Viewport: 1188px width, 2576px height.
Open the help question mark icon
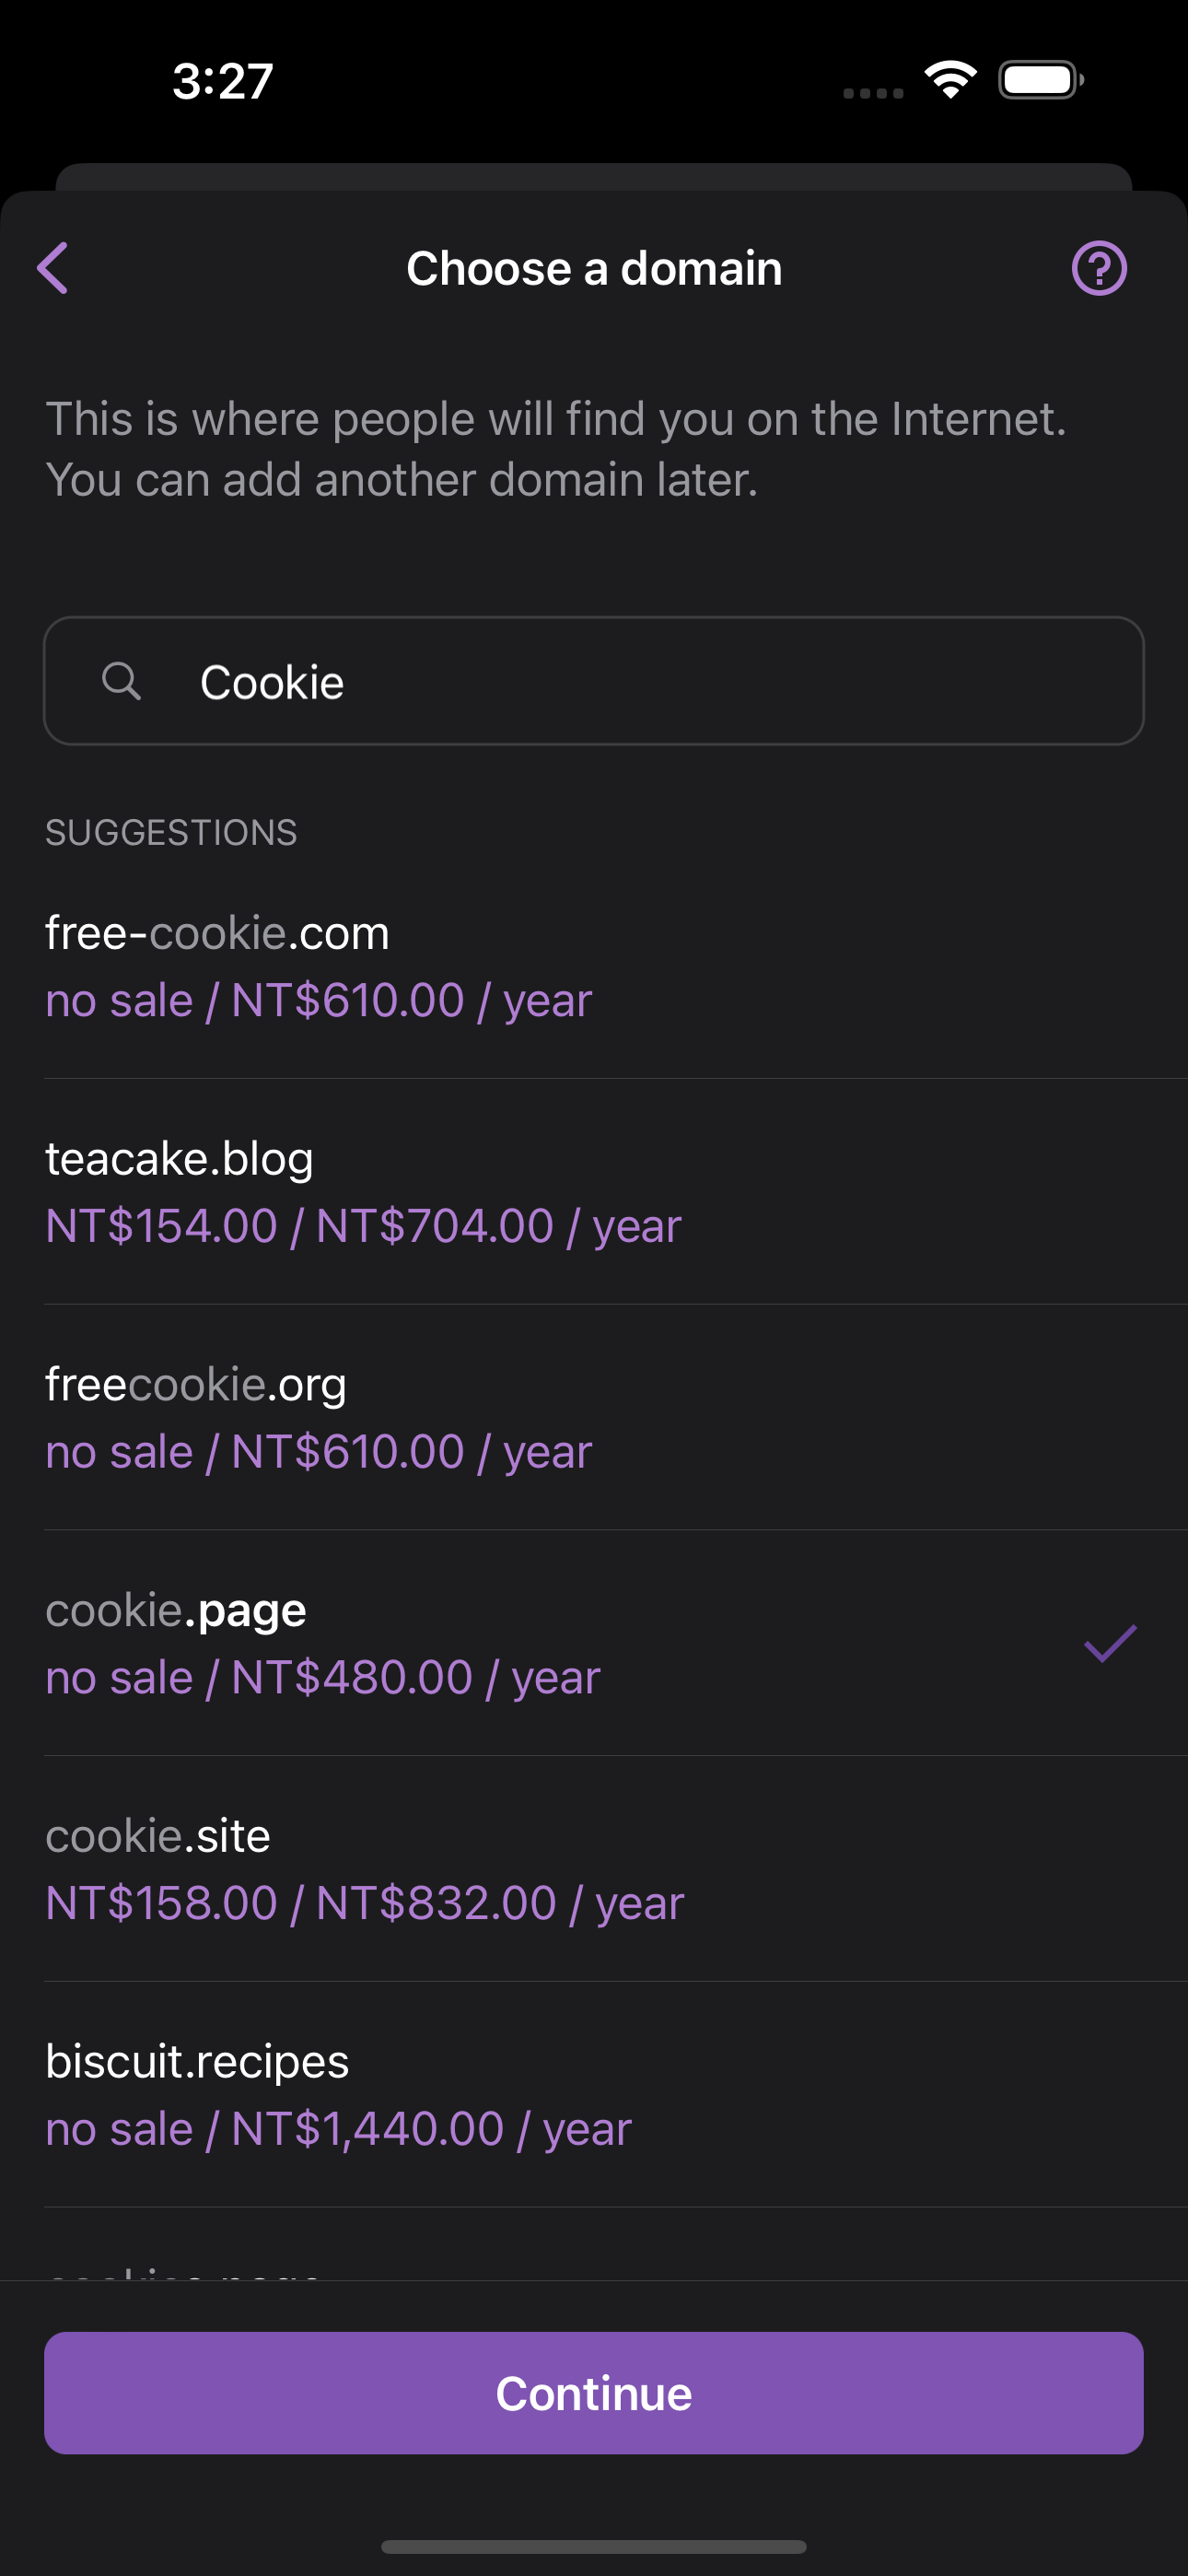pyautogui.click(x=1099, y=268)
